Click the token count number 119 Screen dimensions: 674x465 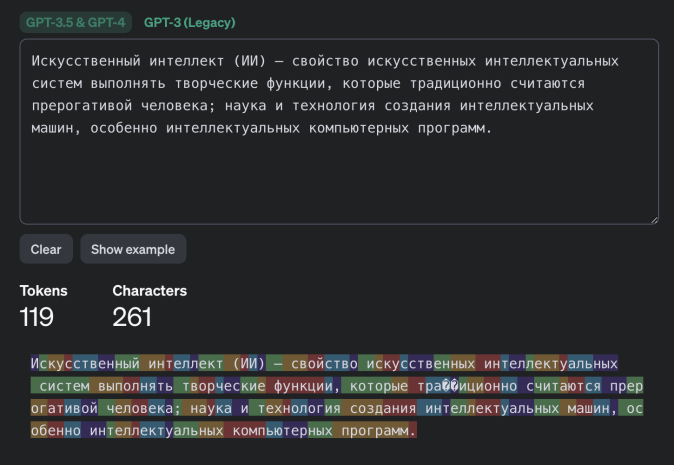point(37,318)
